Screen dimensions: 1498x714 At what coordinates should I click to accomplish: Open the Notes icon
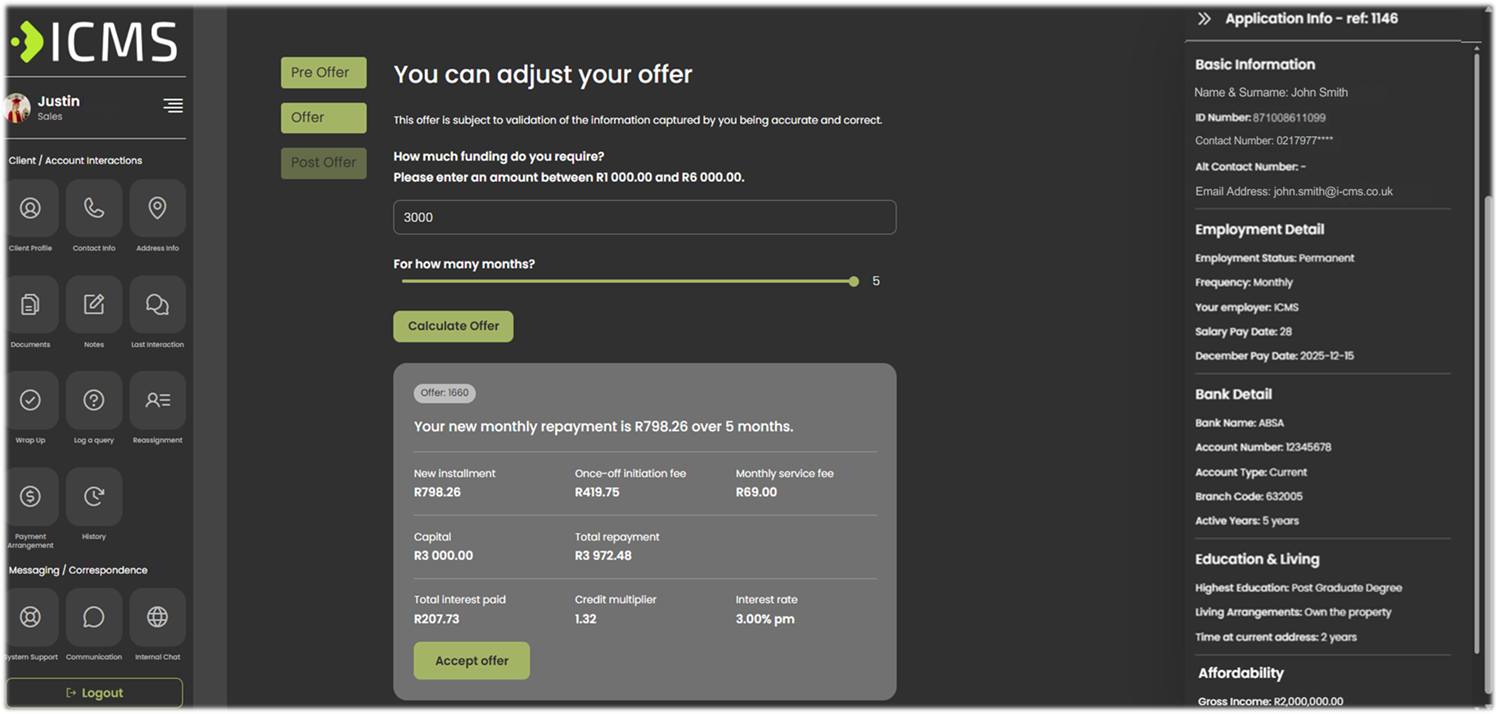pos(94,304)
